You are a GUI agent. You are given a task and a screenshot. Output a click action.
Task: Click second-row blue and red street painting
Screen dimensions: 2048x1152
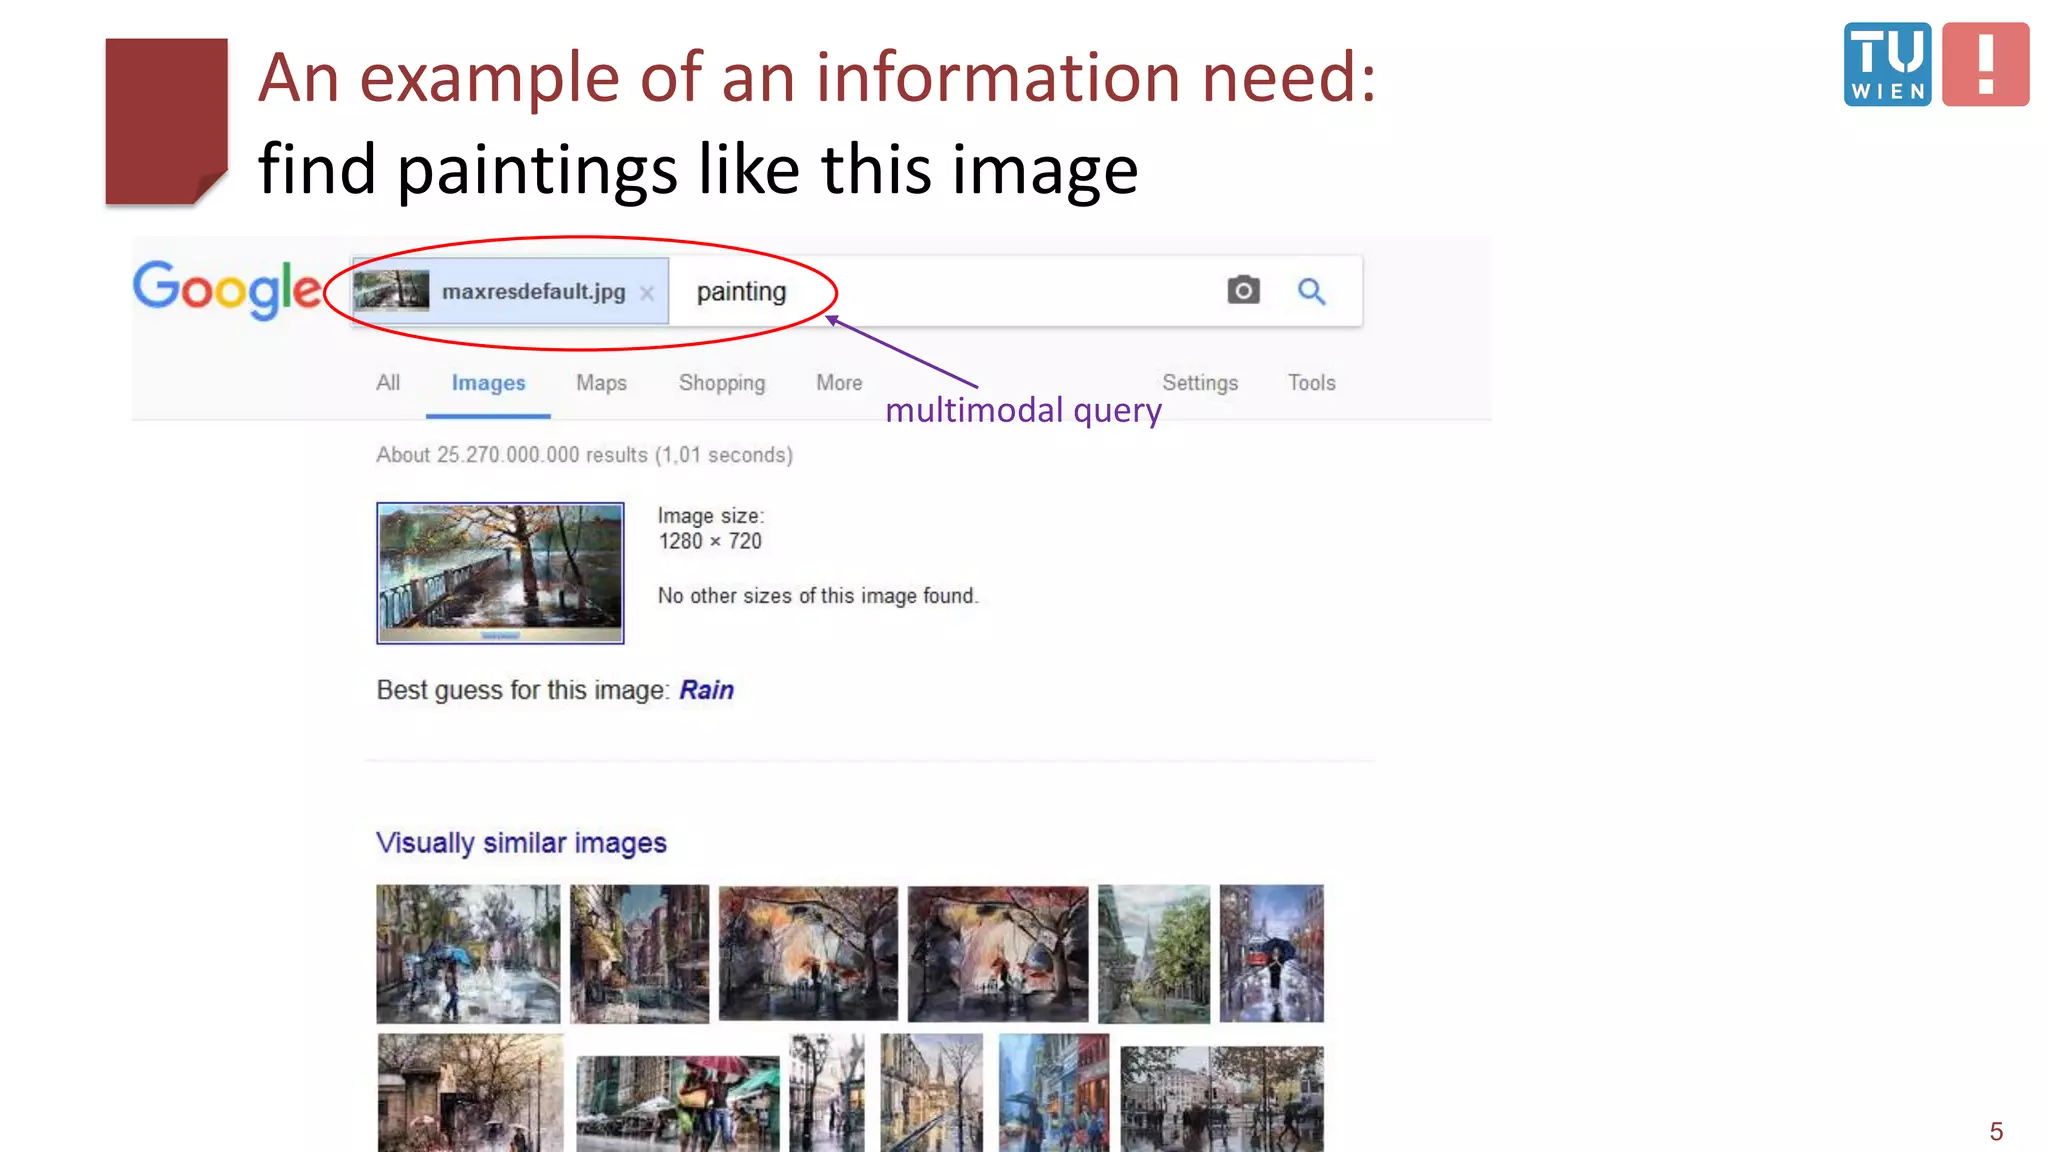(1054, 1093)
